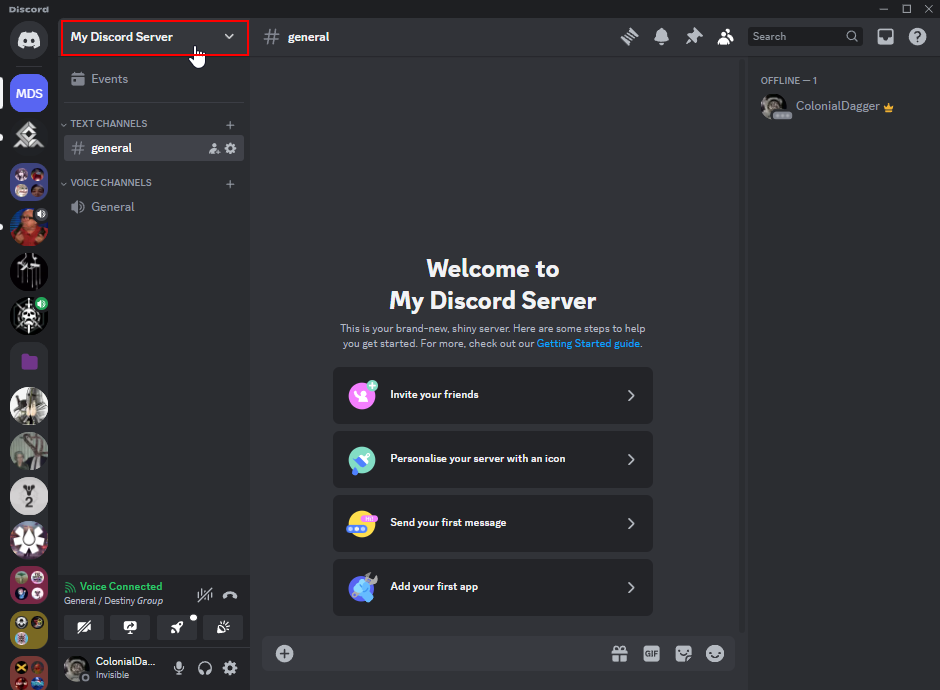The image size is (940, 690).
Task: Disconnect from voice phone icon
Action: coord(230,595)
